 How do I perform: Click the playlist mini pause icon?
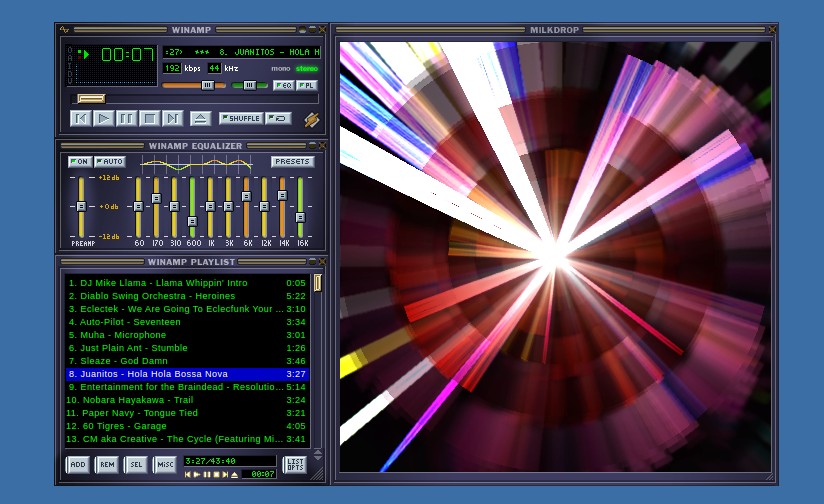(207, 475)
